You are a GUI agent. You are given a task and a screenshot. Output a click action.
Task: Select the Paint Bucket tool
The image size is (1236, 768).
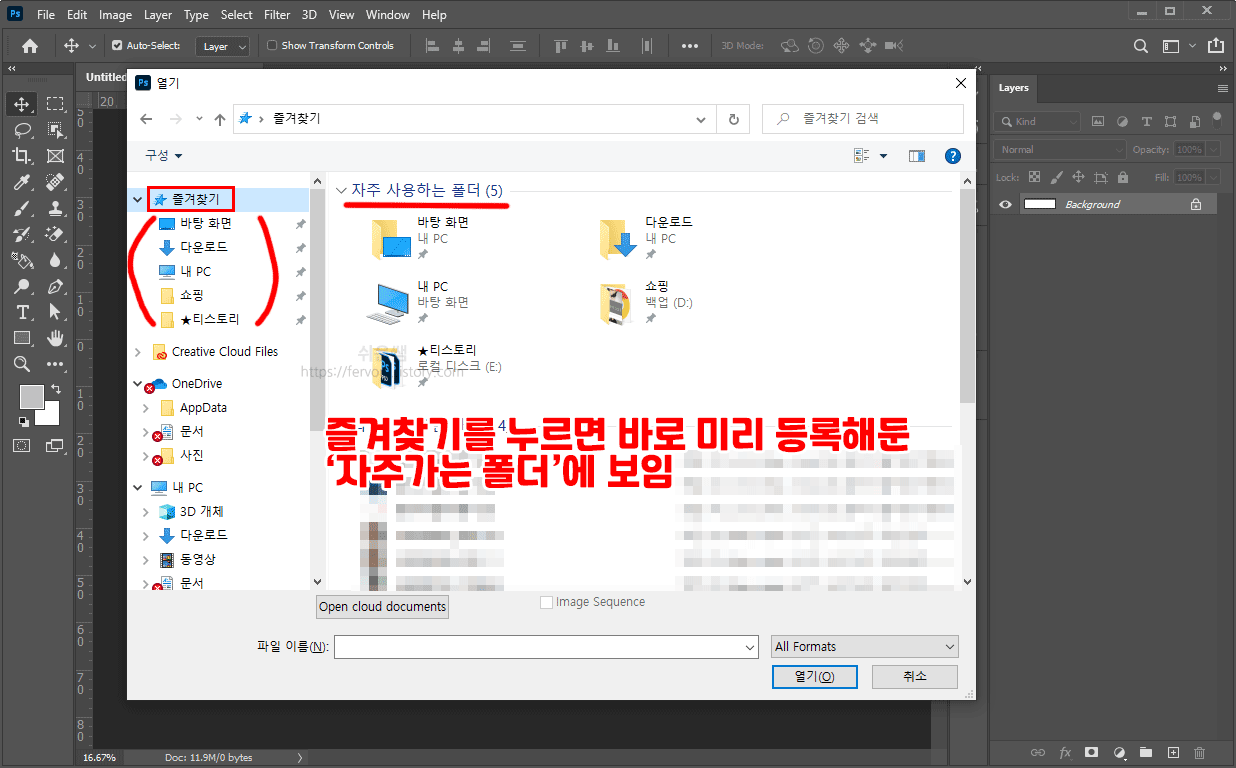tap(22, 260)
